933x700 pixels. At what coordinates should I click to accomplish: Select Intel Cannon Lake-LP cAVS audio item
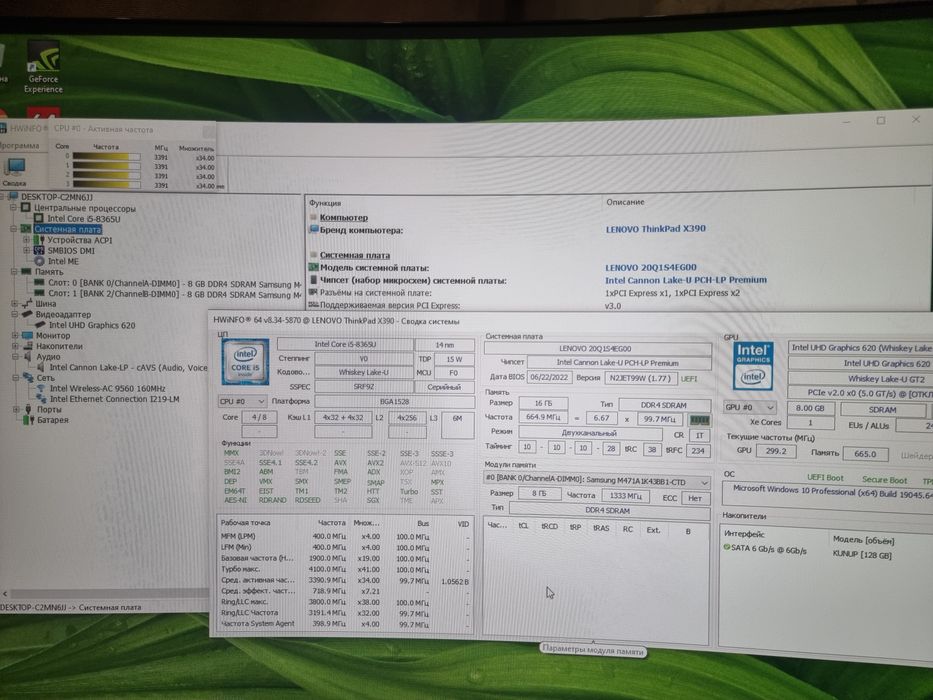tap(129, 368)
